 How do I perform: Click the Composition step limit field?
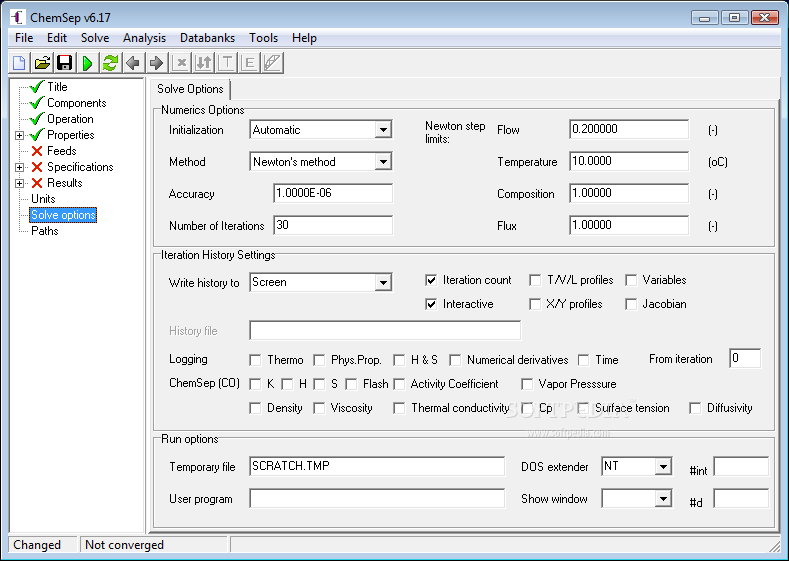click(629, 193)
